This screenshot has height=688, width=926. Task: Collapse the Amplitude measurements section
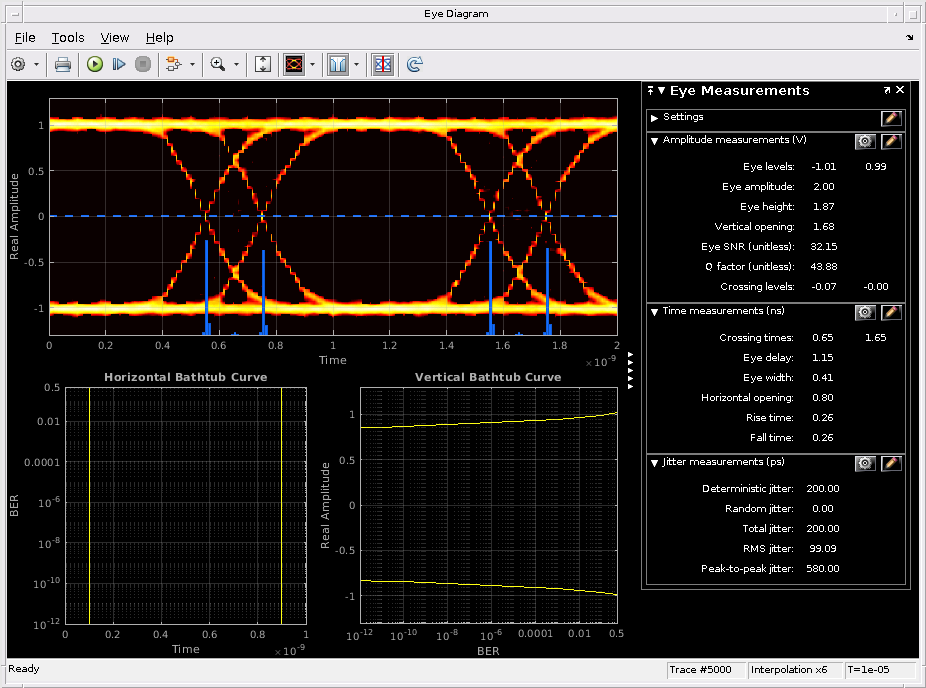pyautogui.click(x=654, y=141)
